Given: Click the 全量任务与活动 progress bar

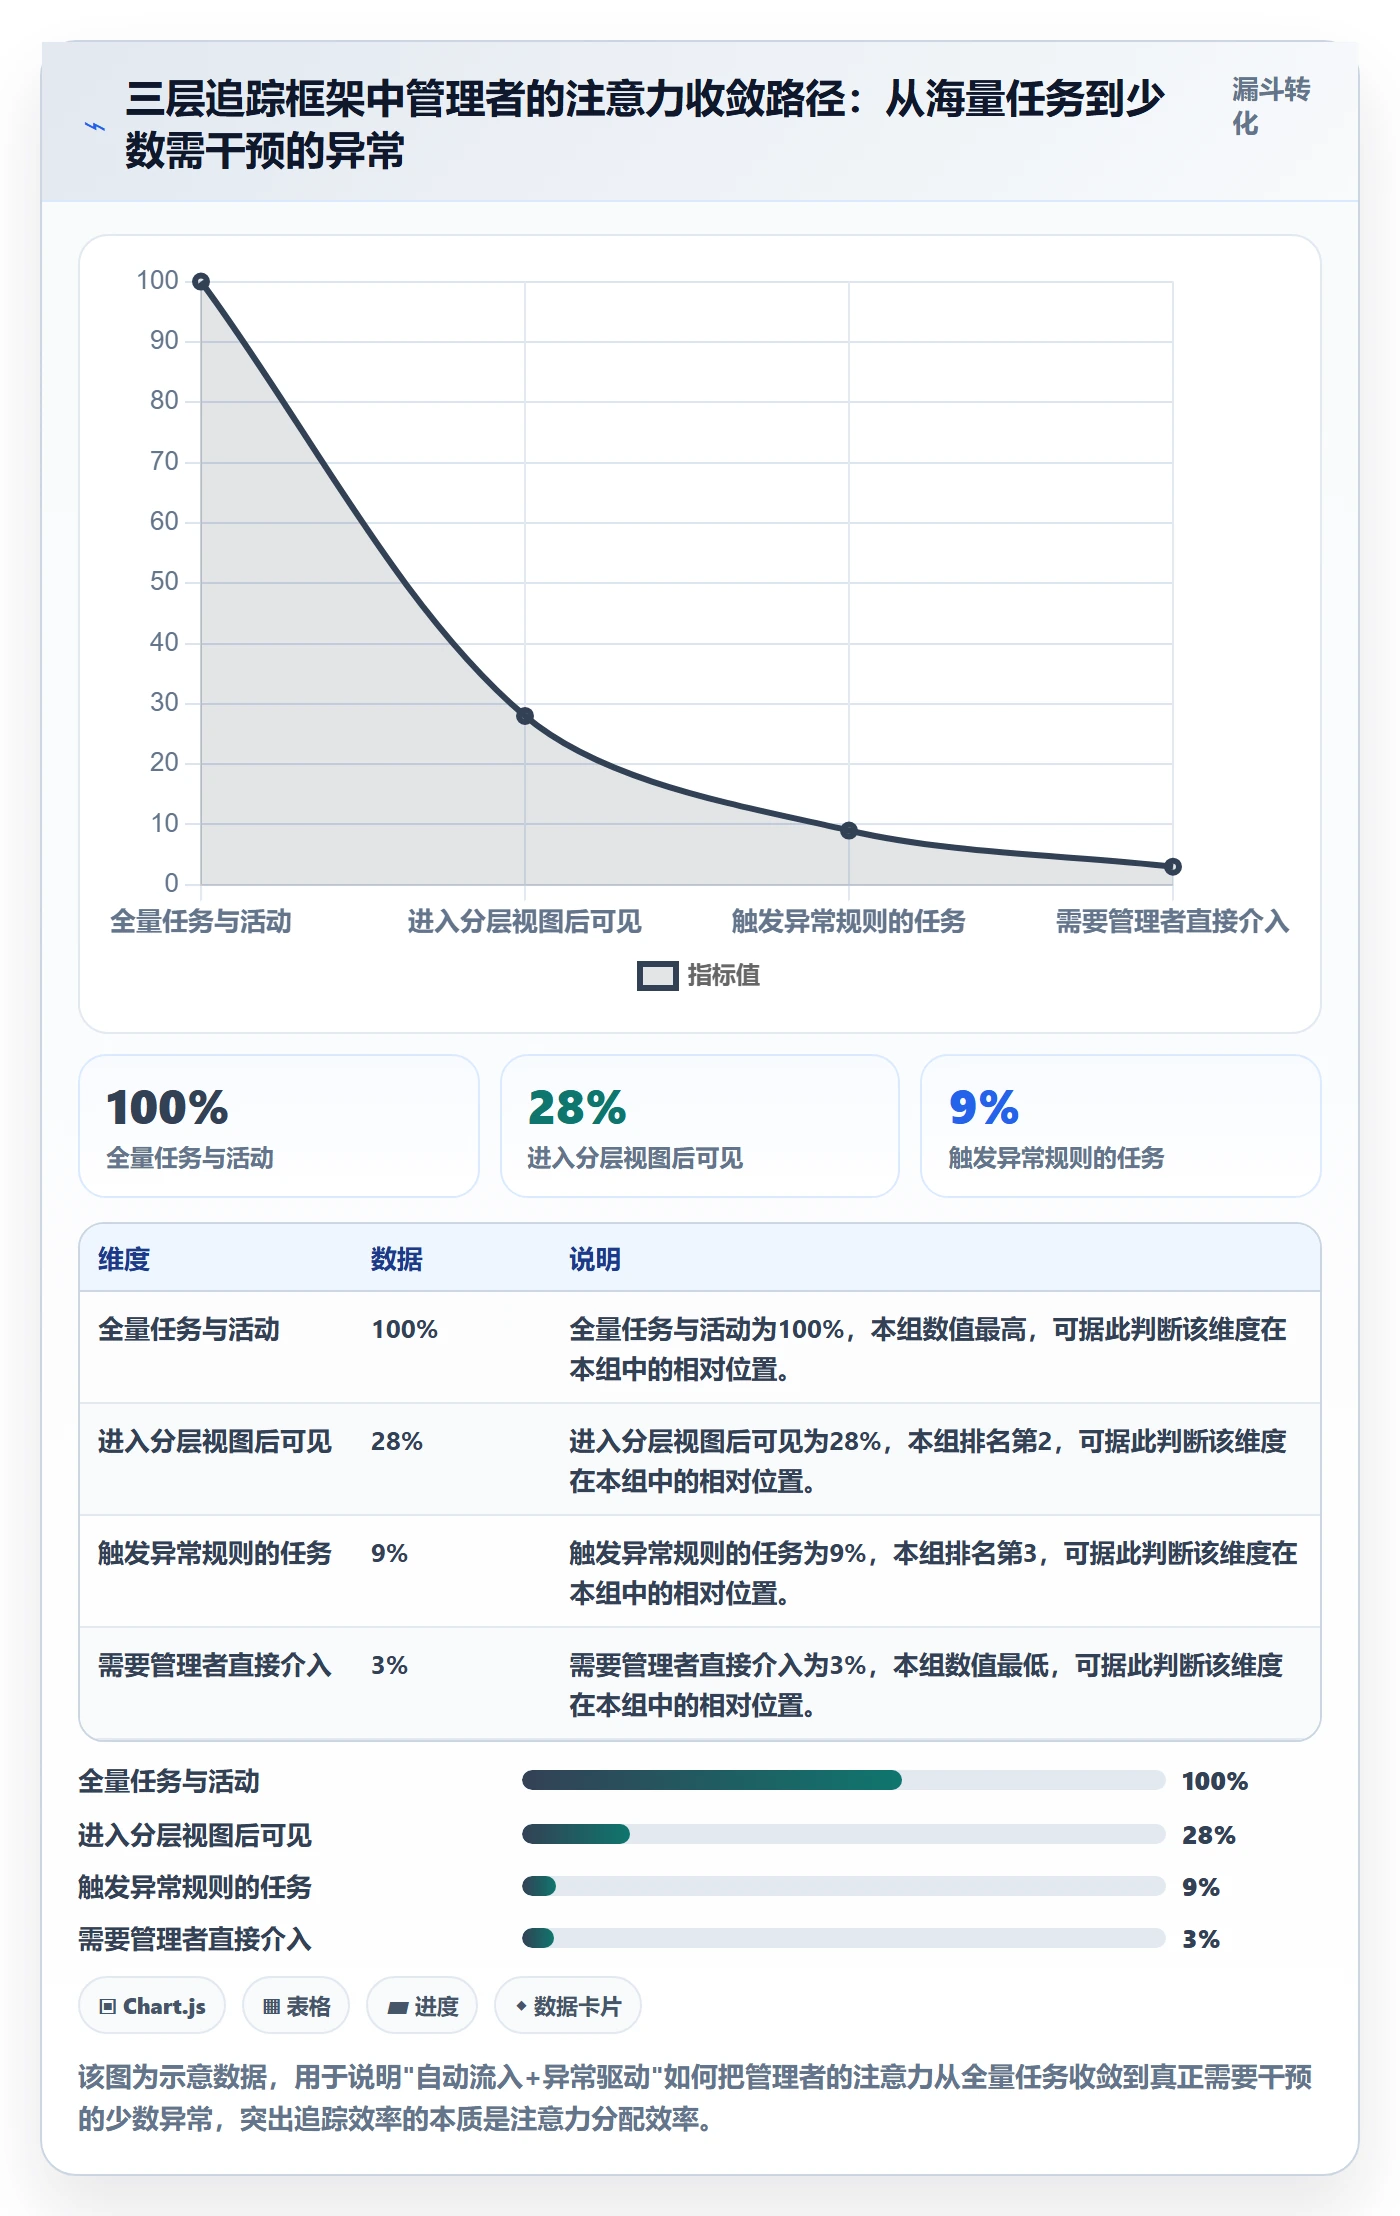Looking at the screenshot, I should coord(844,1780).
